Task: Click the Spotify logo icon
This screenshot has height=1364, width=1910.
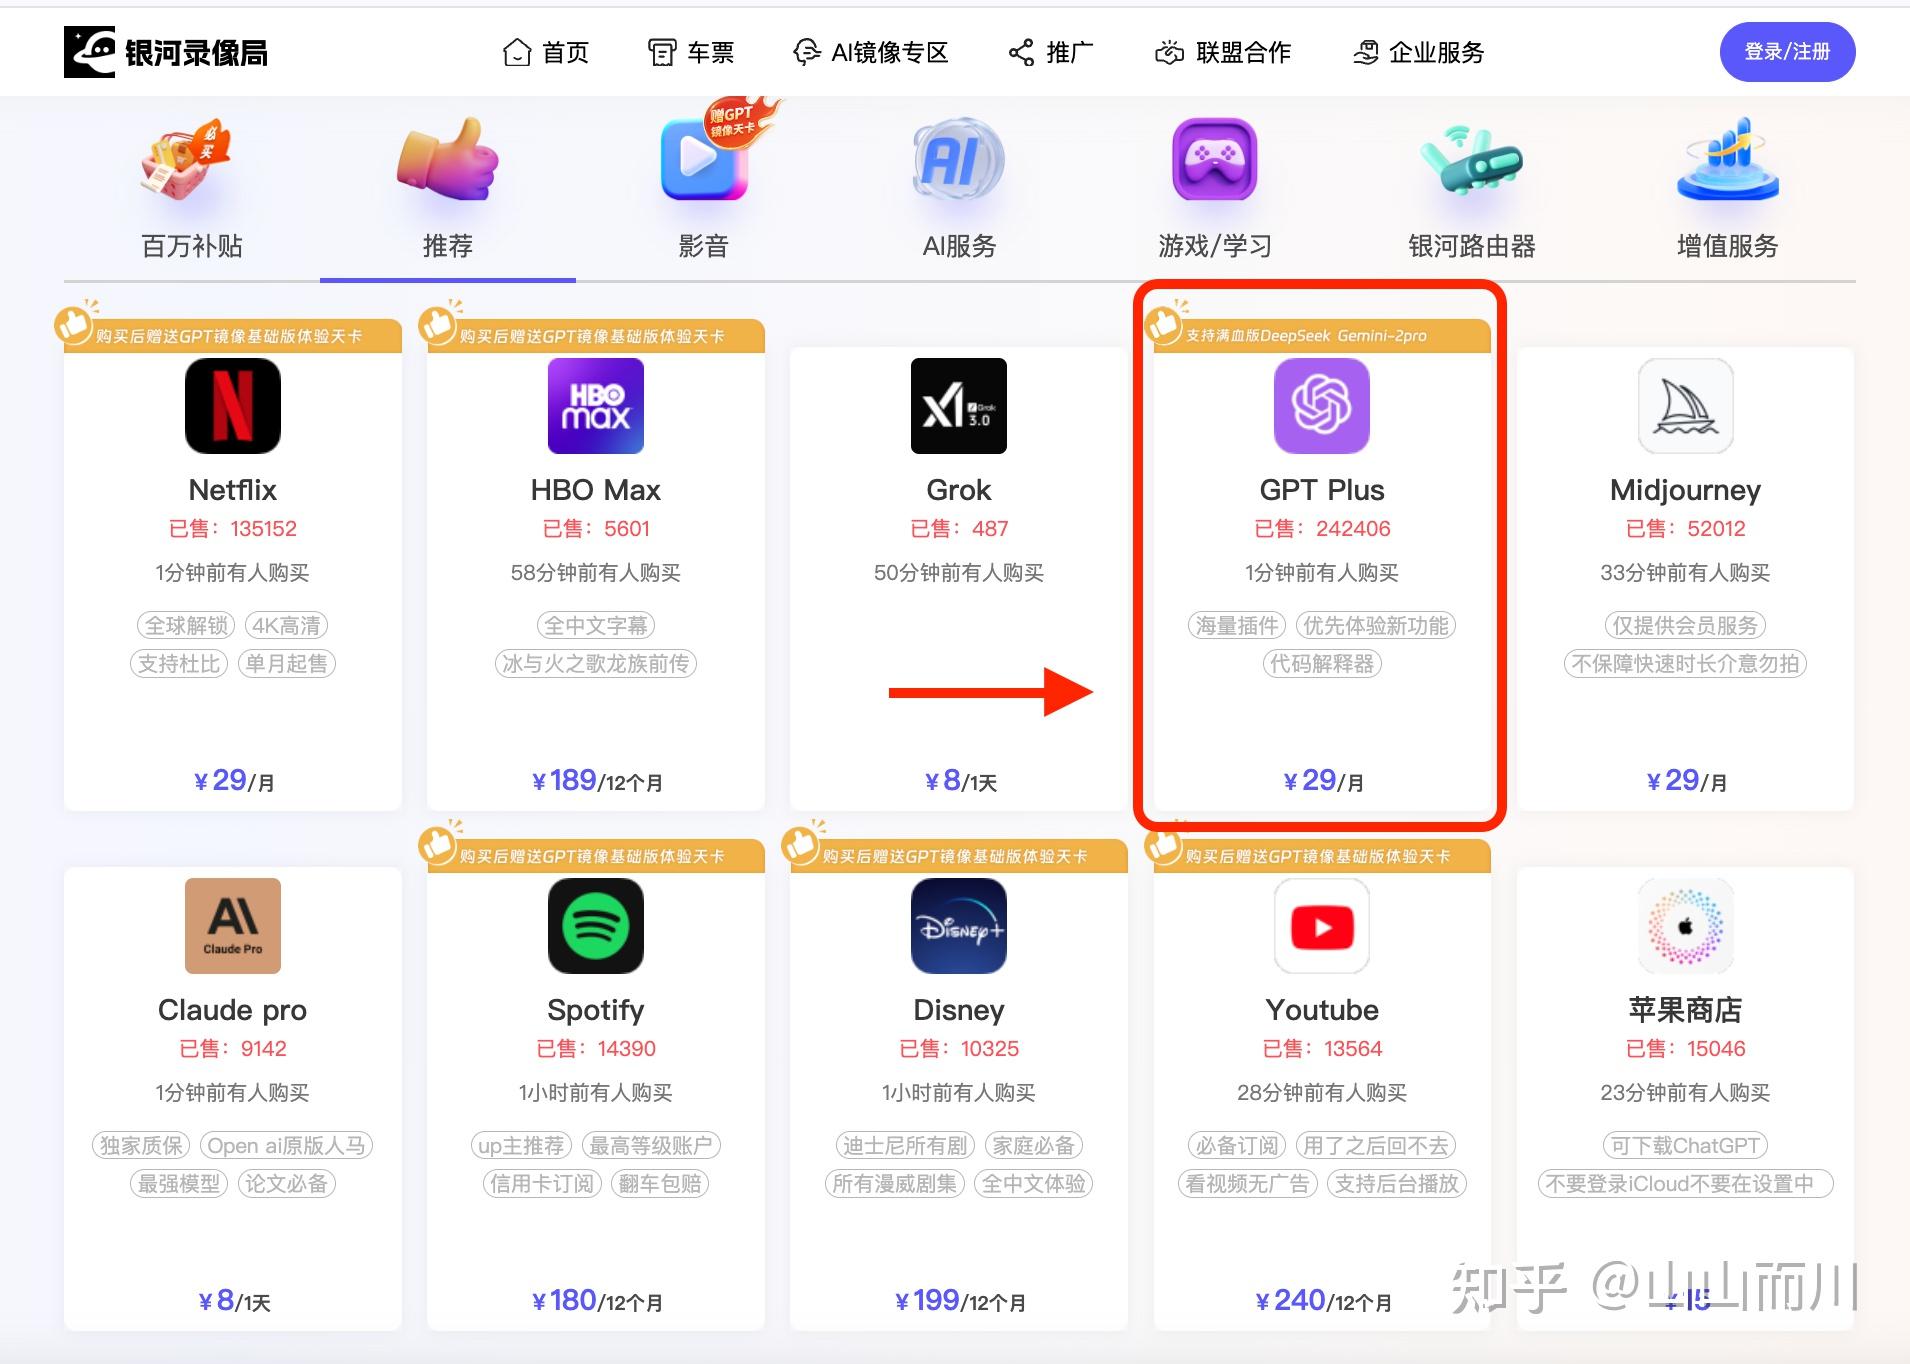Action: coord(596,926)
